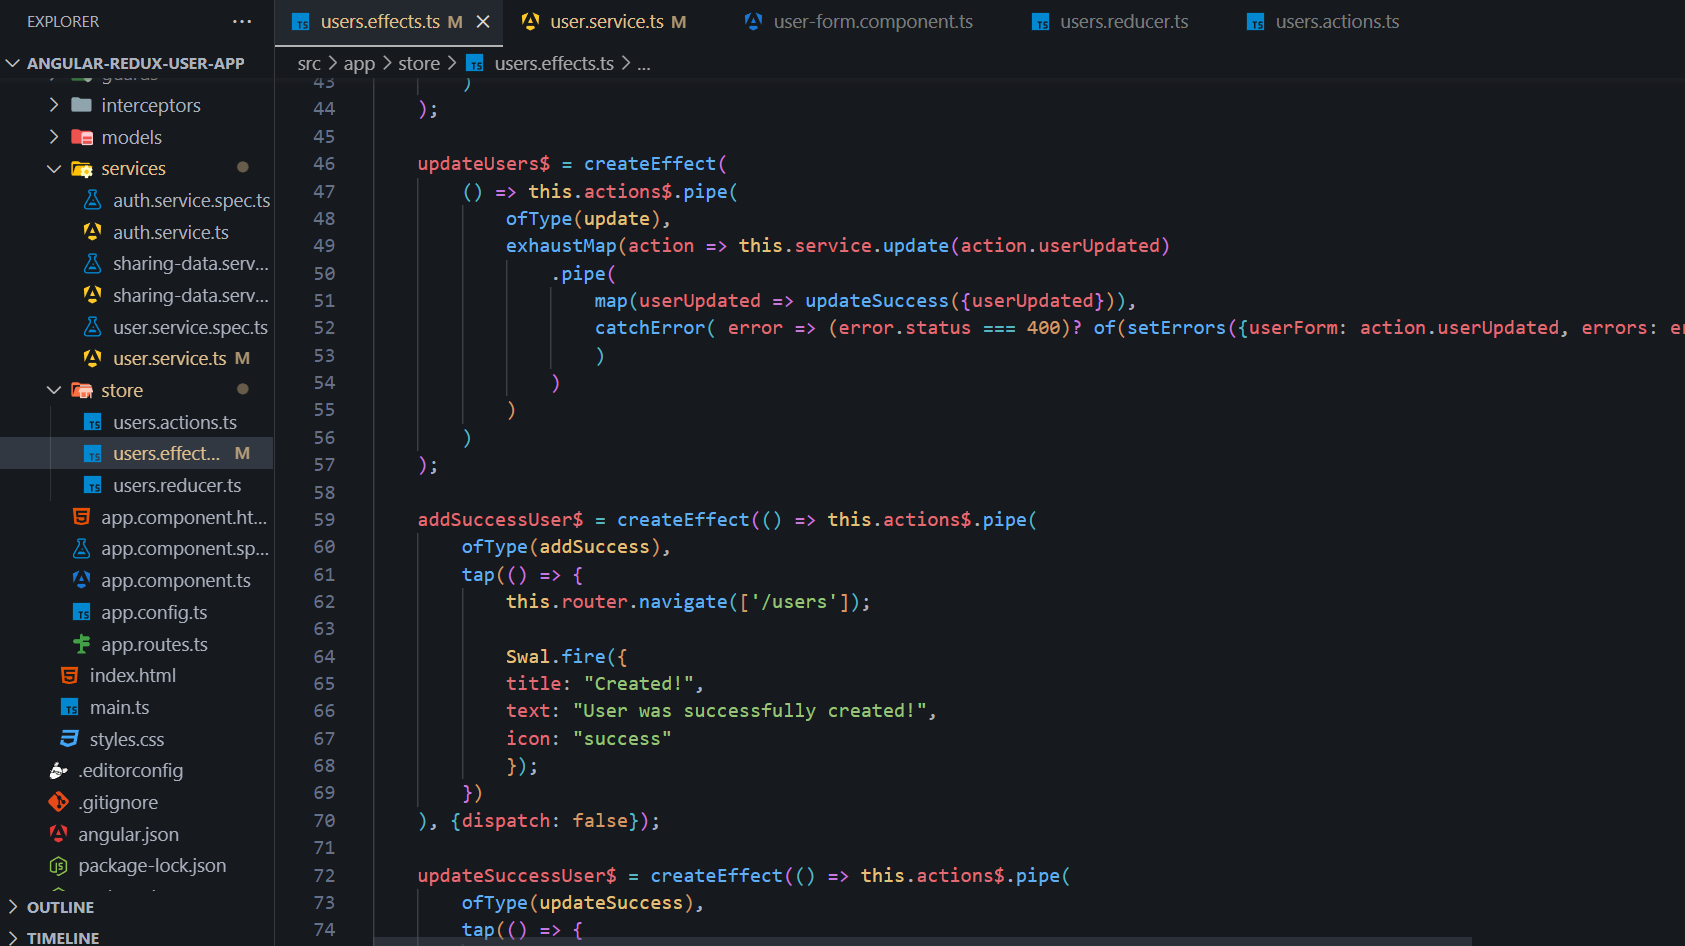Viewport: 1685px width, 946px height.
Task: Switch to the users.reducer.ts tab
Action: (x=1123, y=21)
